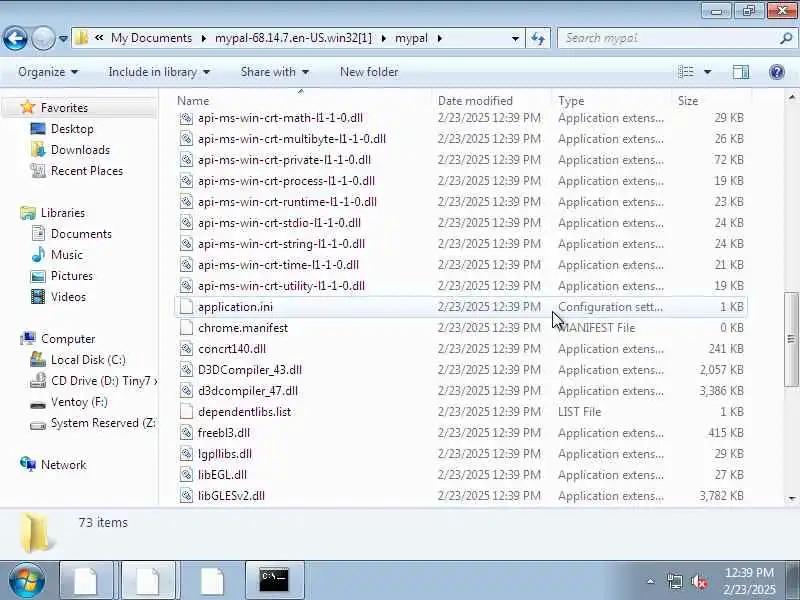The height and width of the screenshot is (600, 800).
Task: Open Downloads in the navigation pane
Action: (80, 149)
